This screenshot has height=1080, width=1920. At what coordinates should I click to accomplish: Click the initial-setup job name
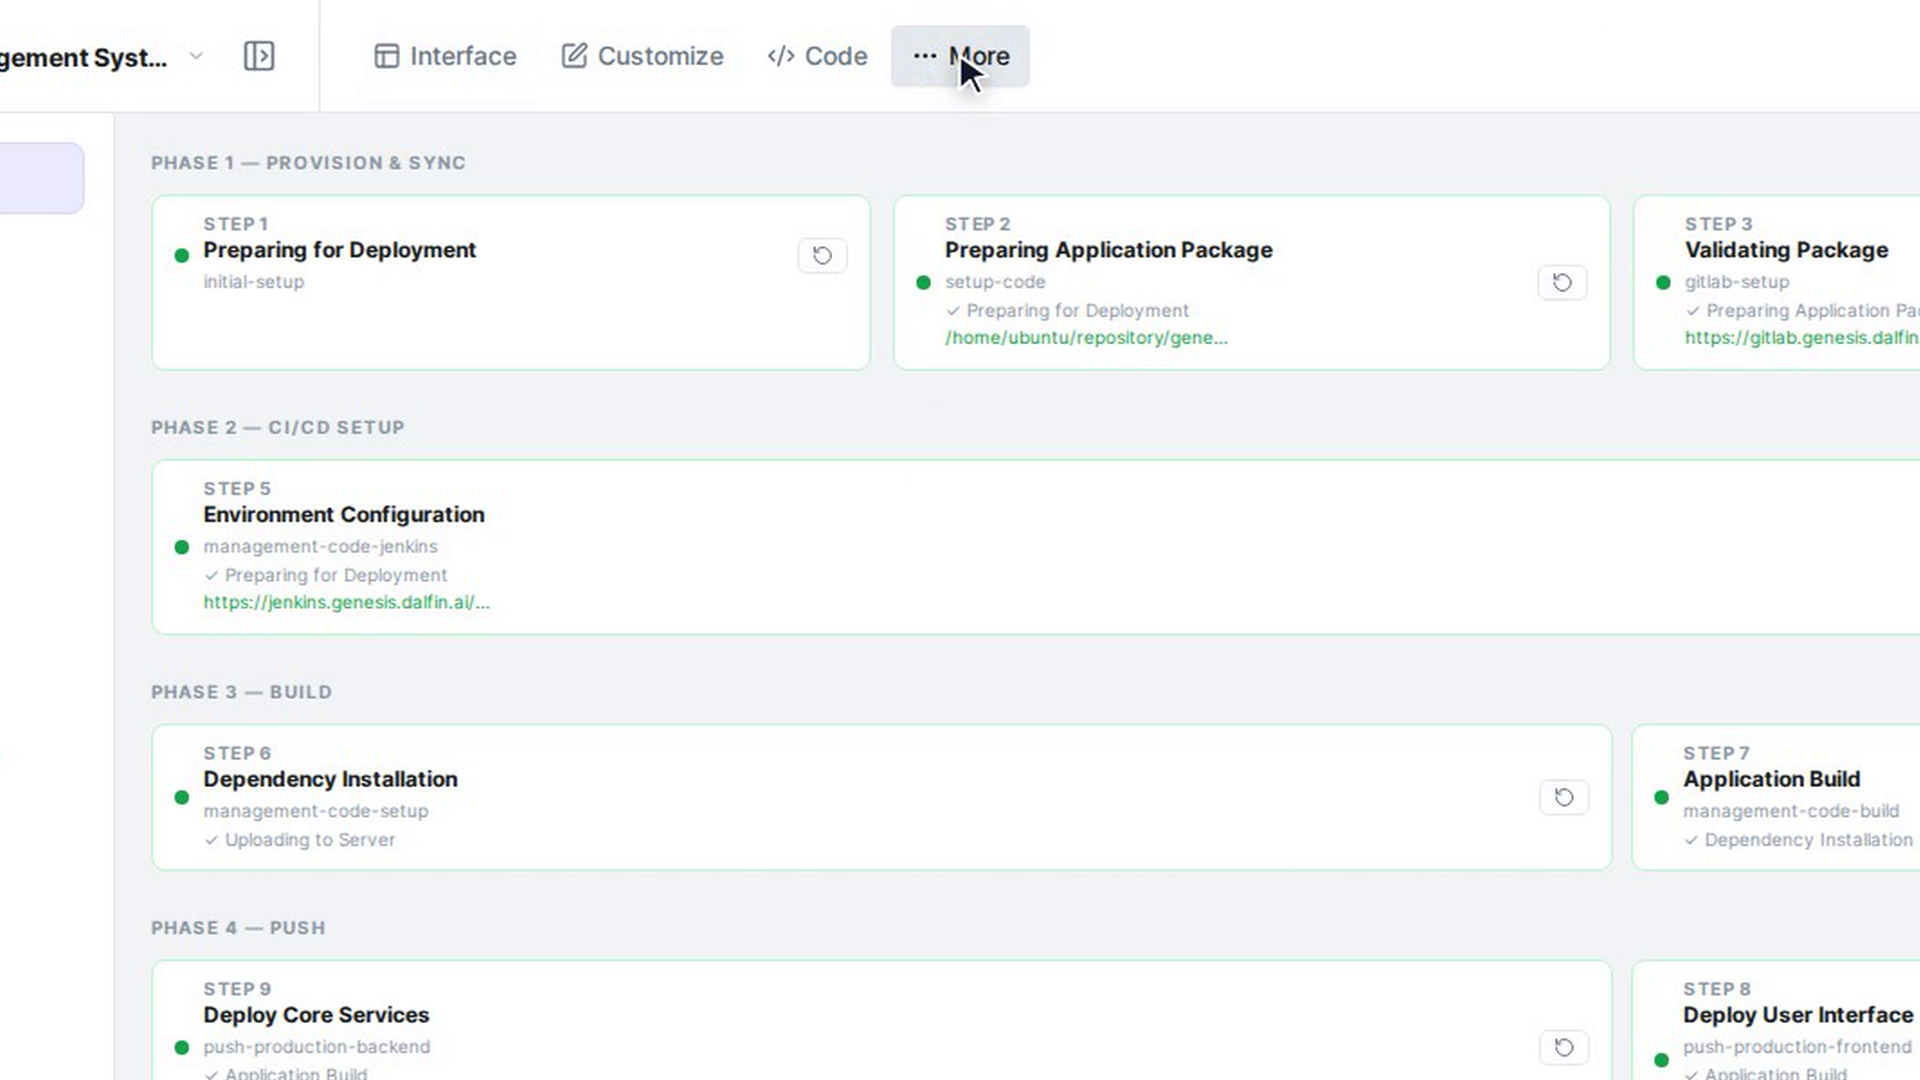(253, 282)
